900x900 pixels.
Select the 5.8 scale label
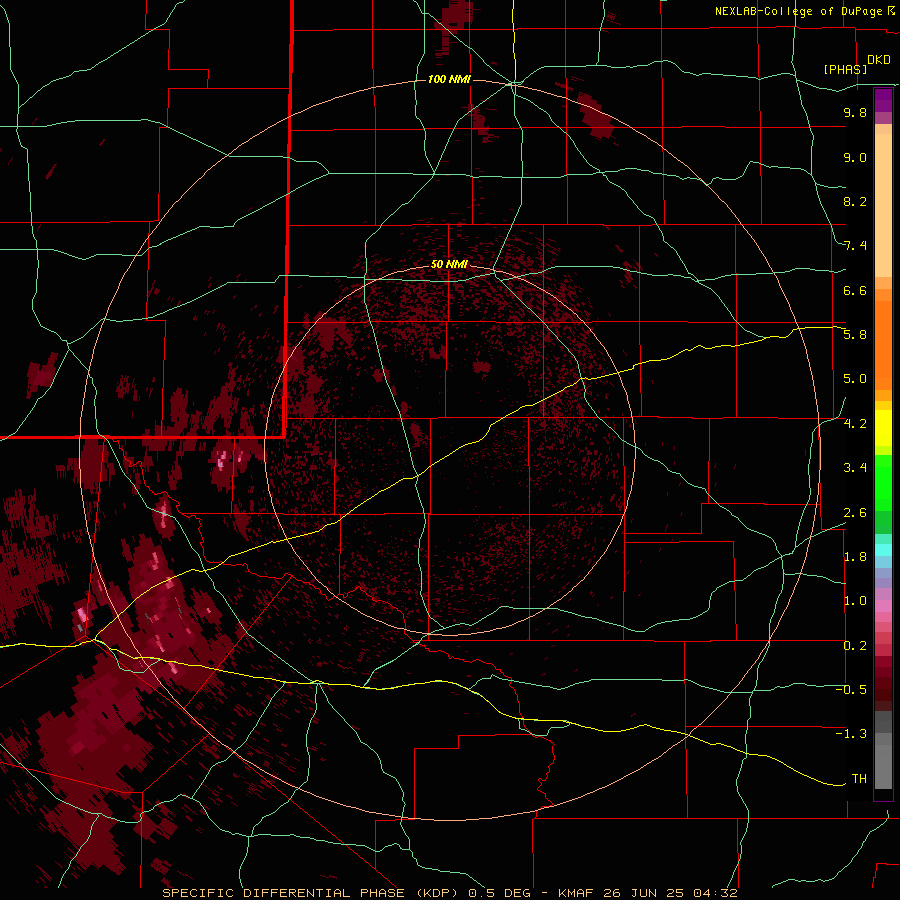point(855,335)
